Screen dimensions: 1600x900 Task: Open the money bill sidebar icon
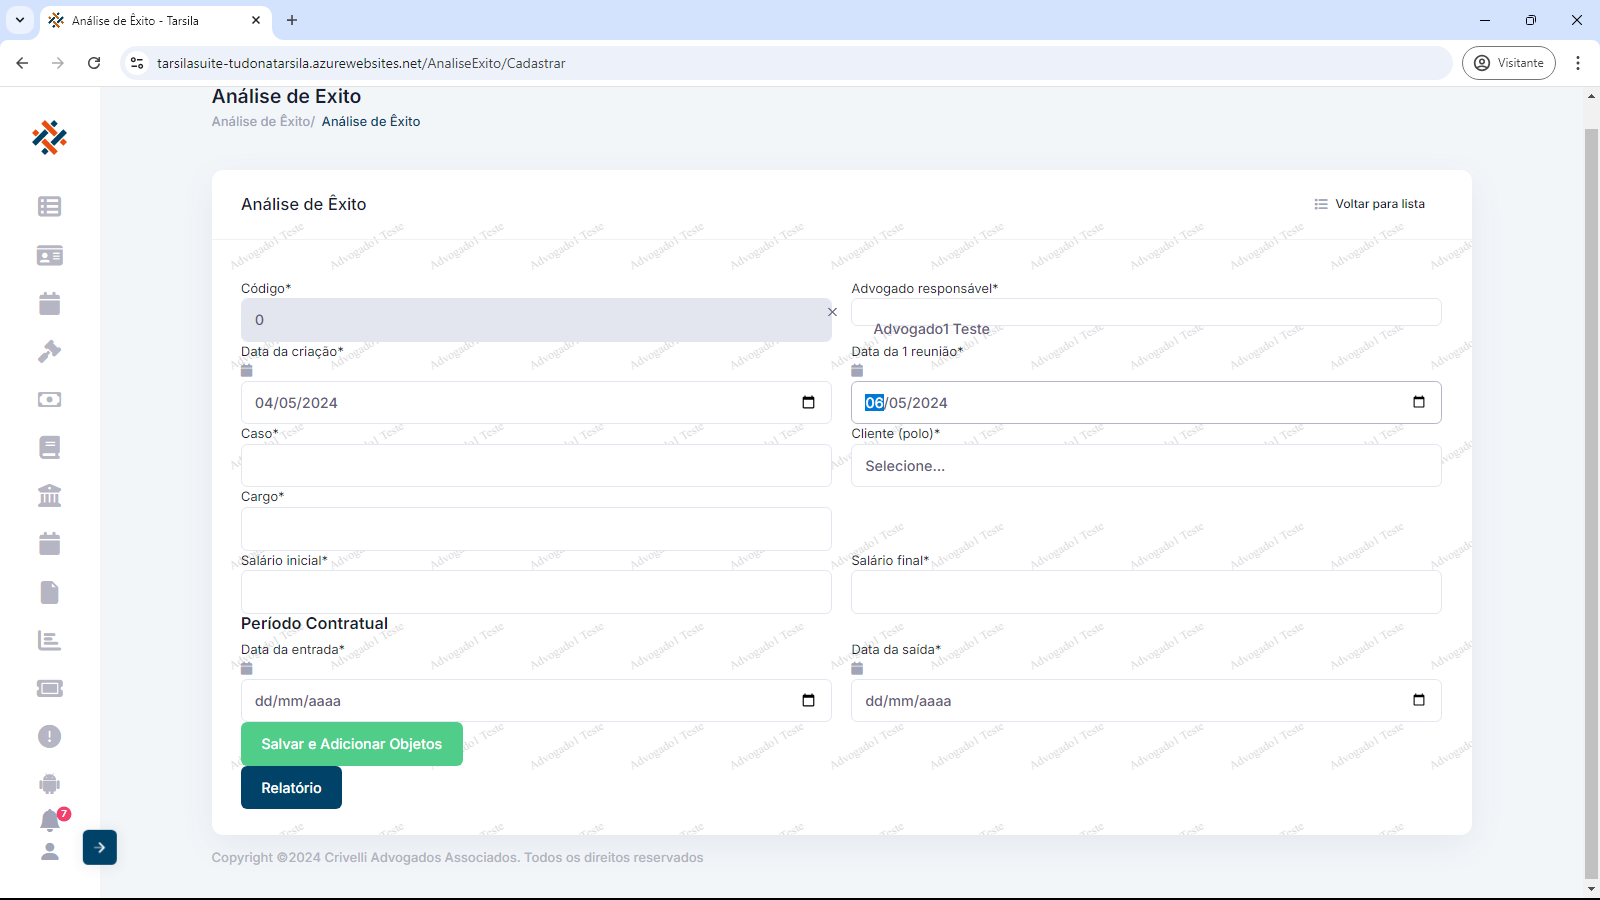tap(49, 399)
